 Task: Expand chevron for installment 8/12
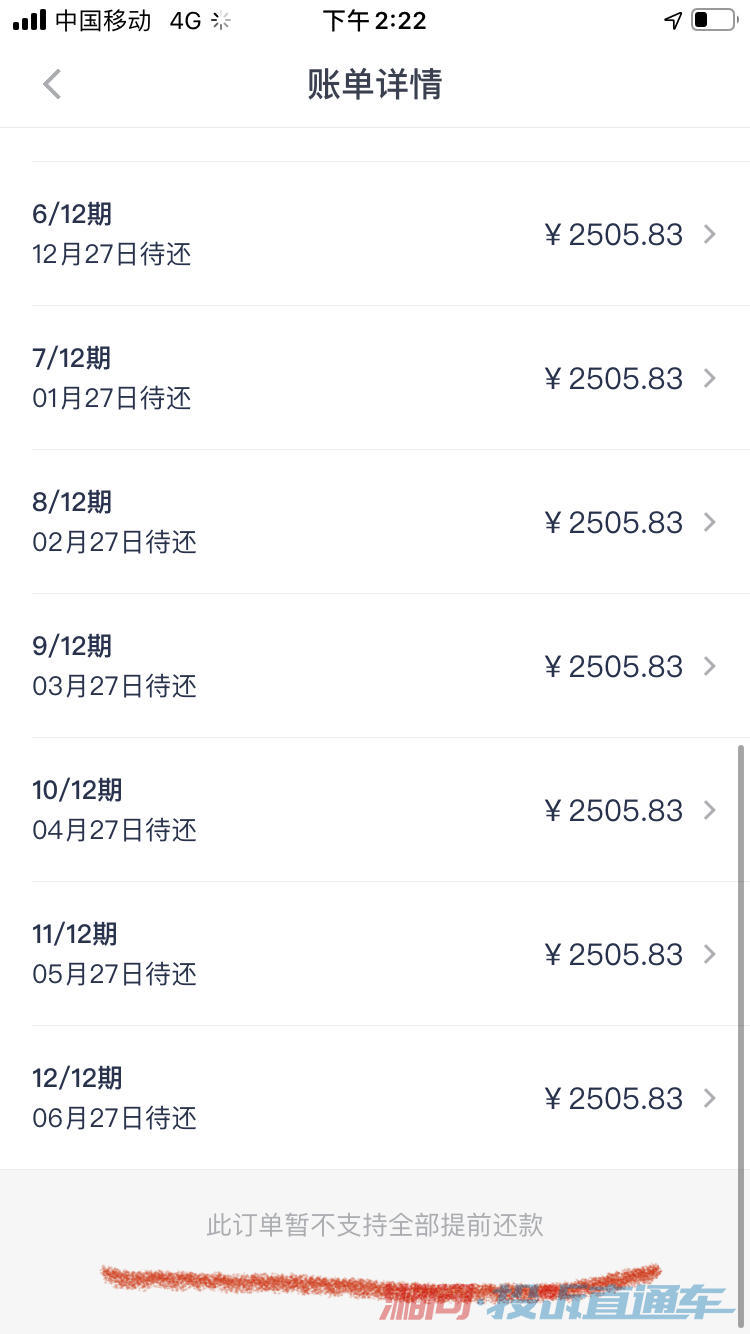[x=710, y=522]
